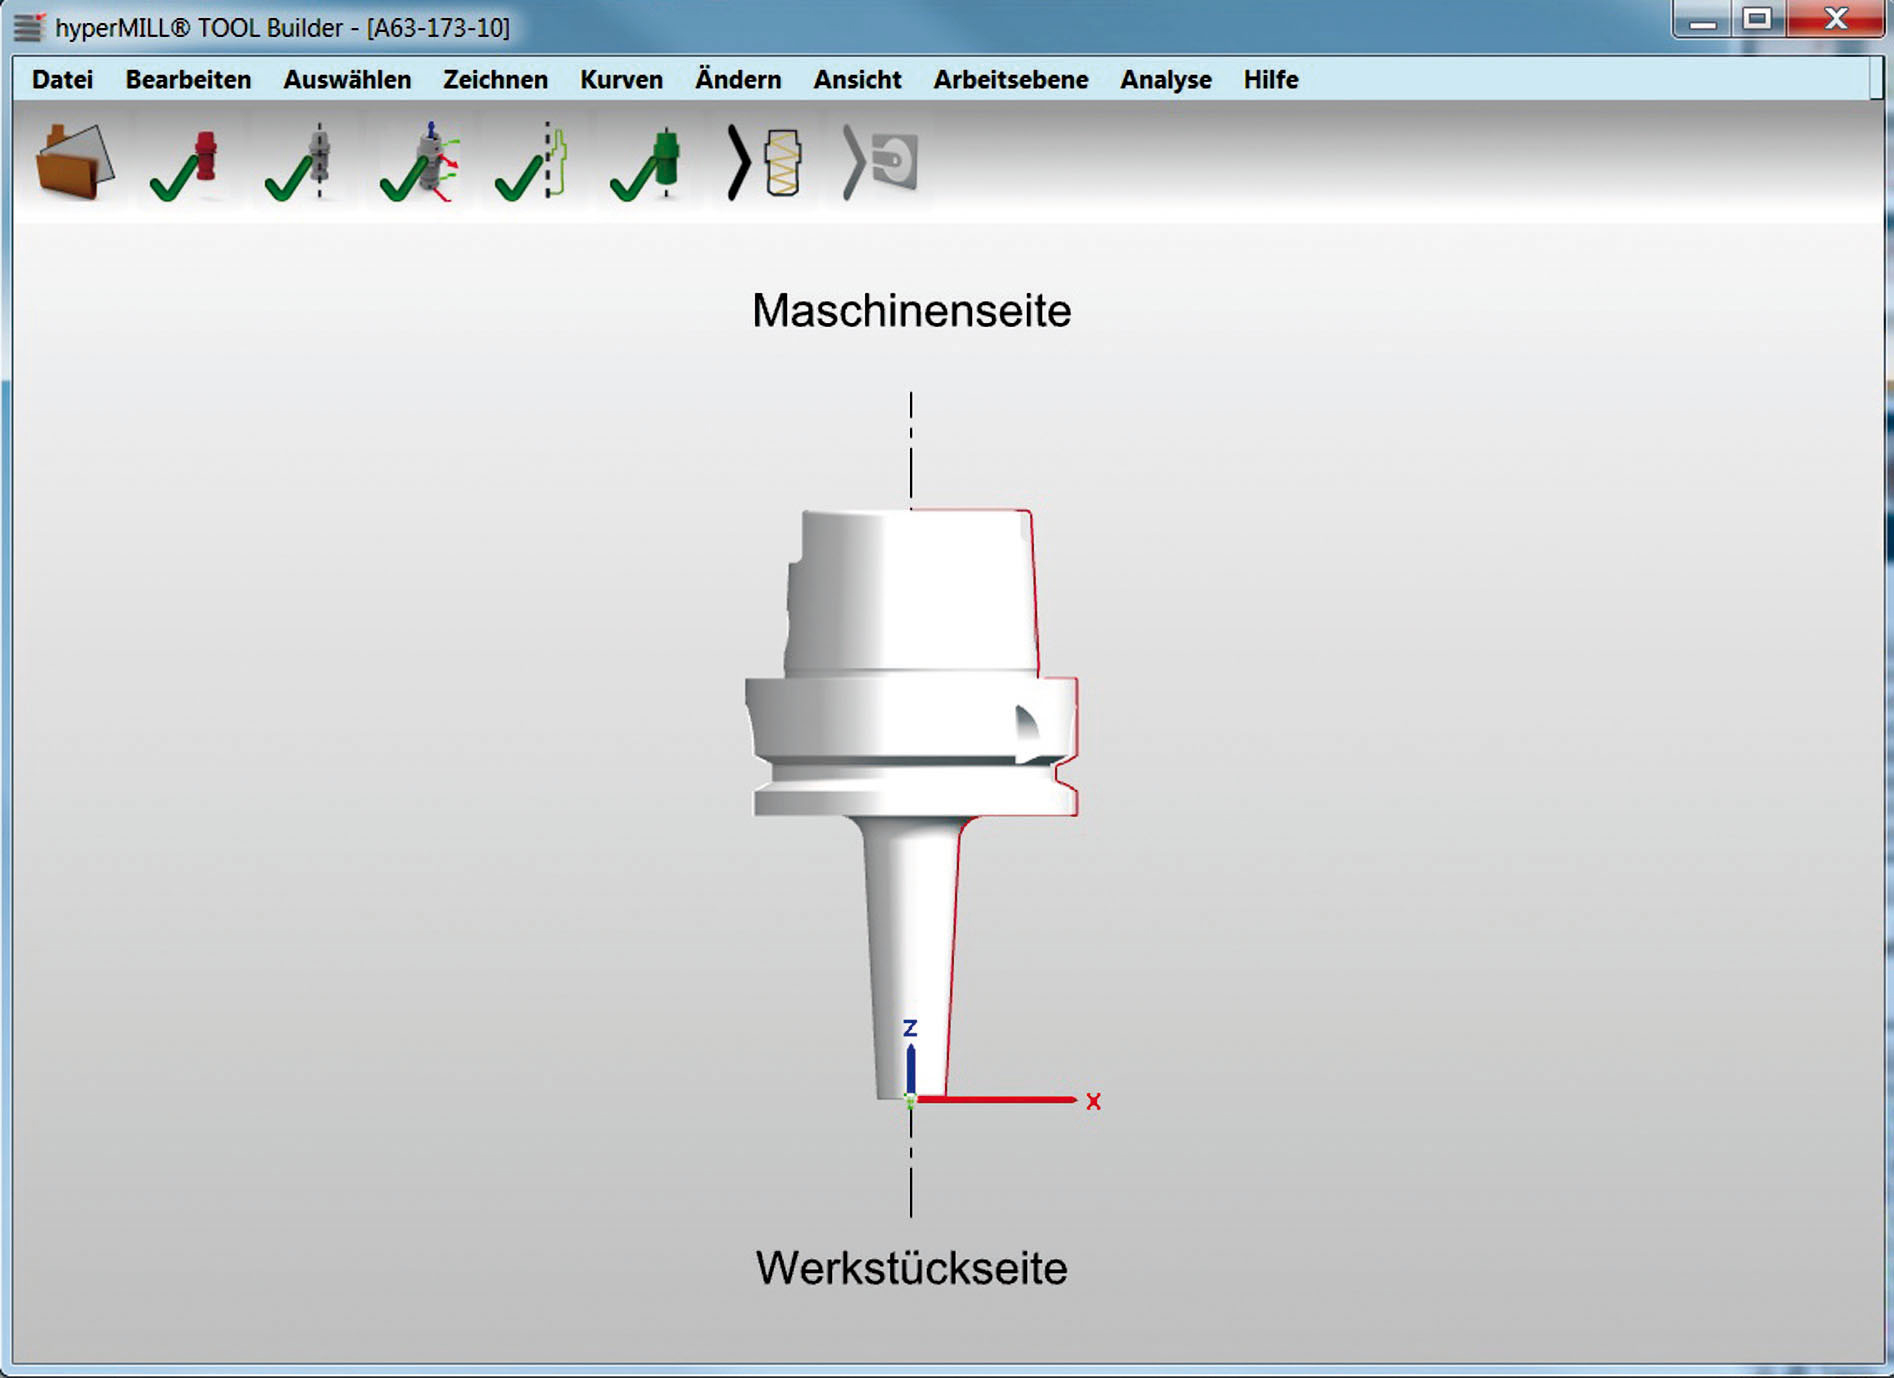Open the Hilfe menu
Image resolution: width=1894 pixels, height=1378 pixels.
1271,80
